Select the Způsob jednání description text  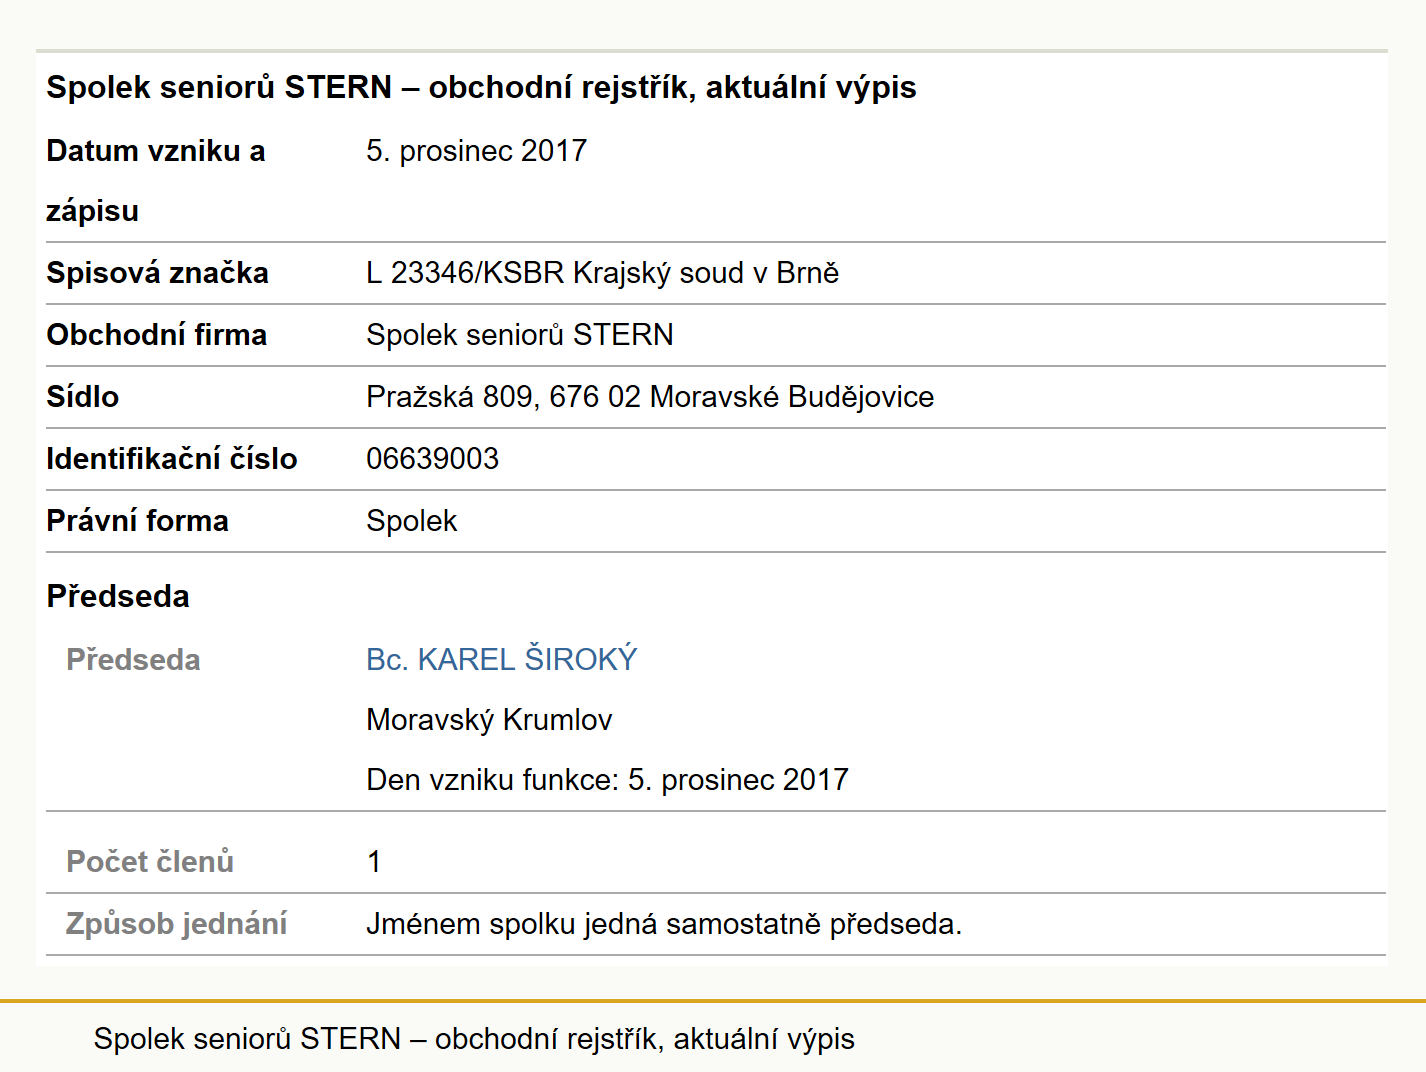[664, 924]
